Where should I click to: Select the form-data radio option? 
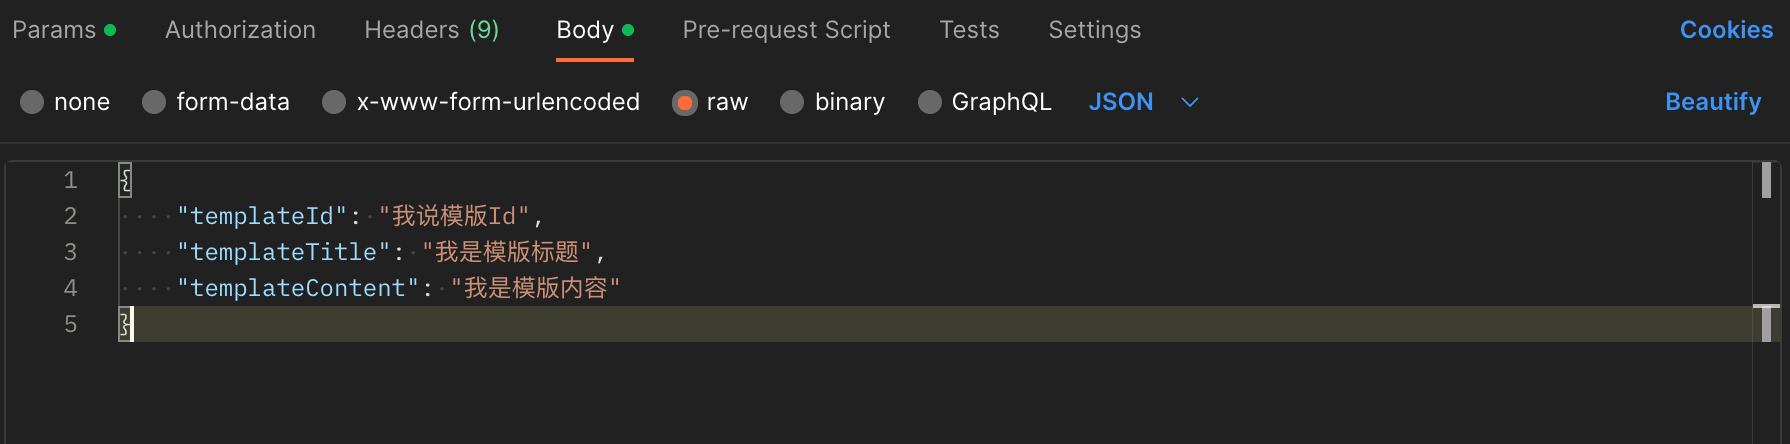pyautogui.click(x=154, y=102)
